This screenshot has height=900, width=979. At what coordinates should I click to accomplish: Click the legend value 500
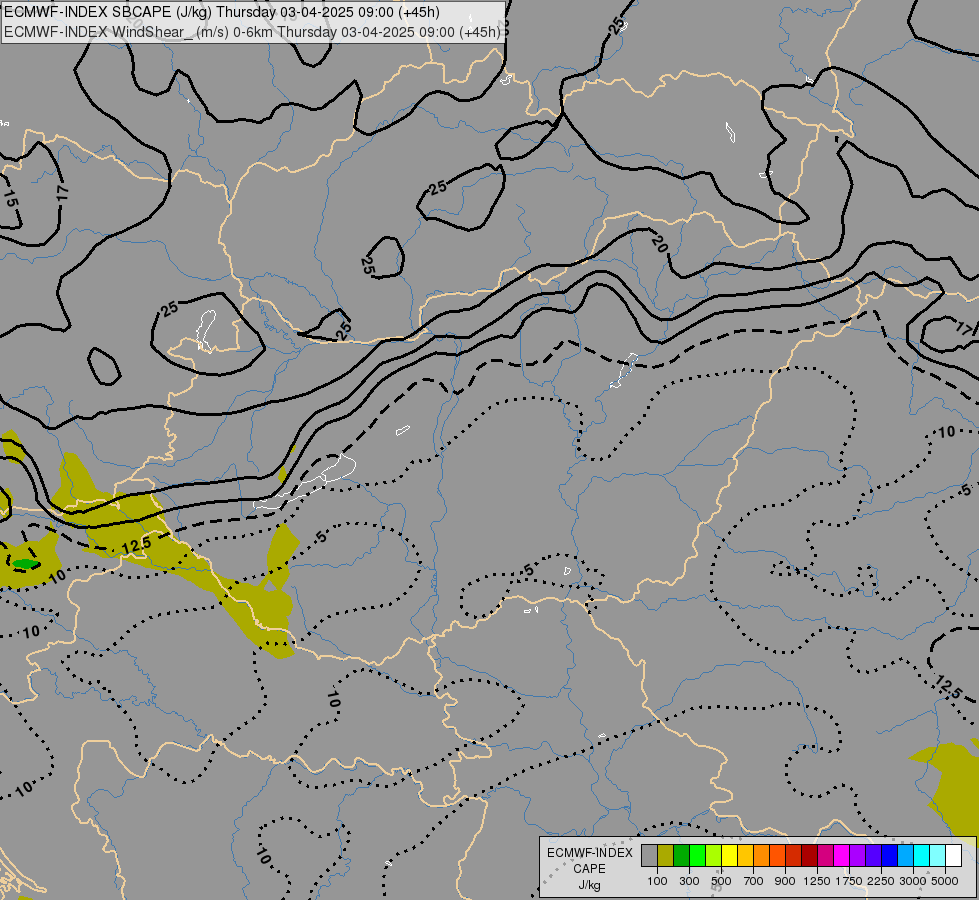click(721, 881)
